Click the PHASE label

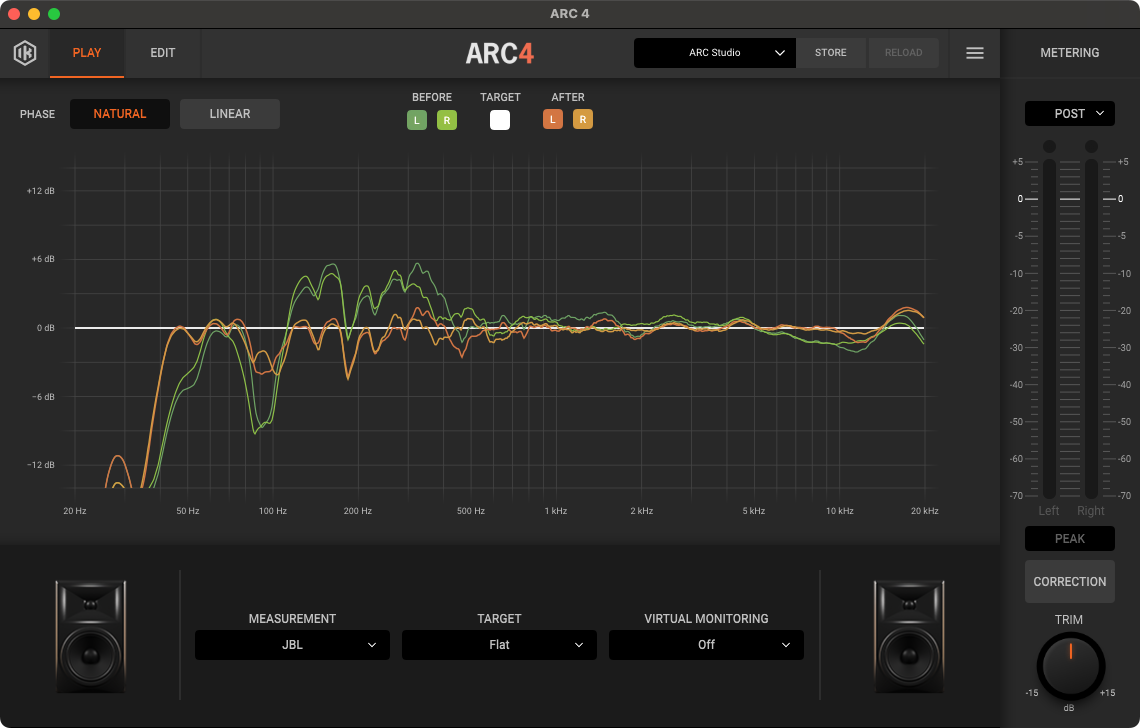tap(37, 114)
